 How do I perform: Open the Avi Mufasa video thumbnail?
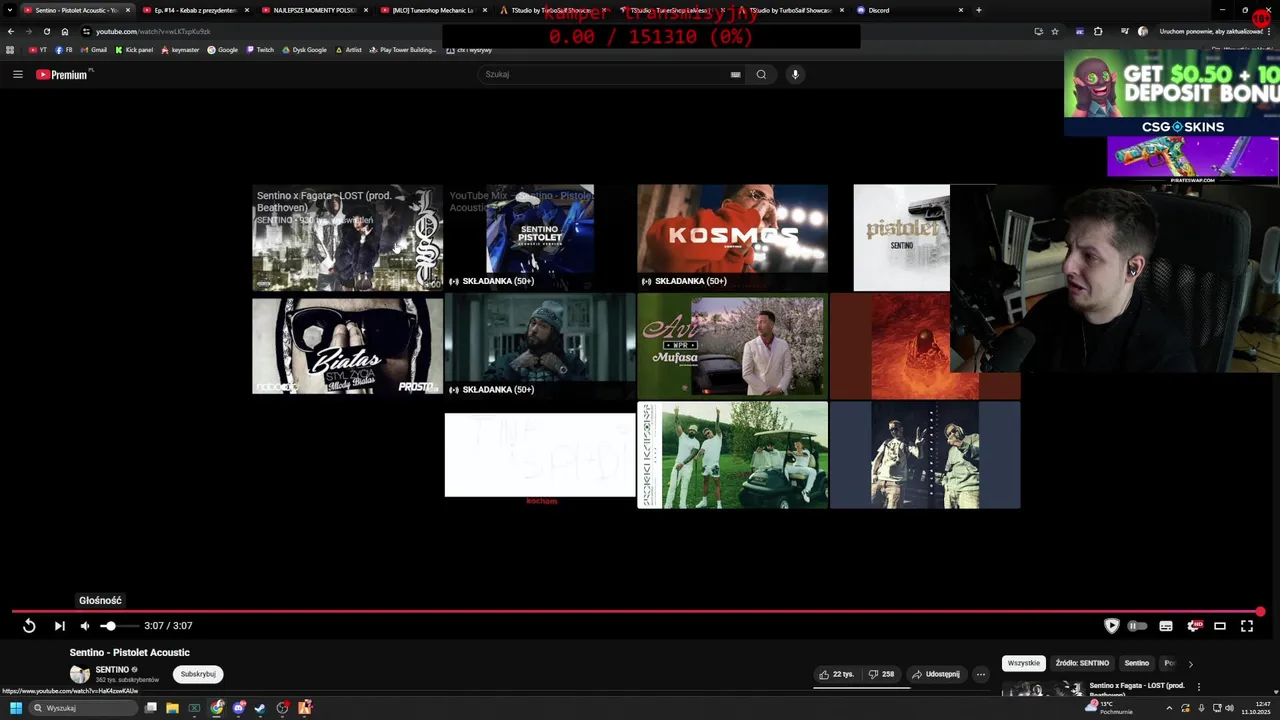732,346
